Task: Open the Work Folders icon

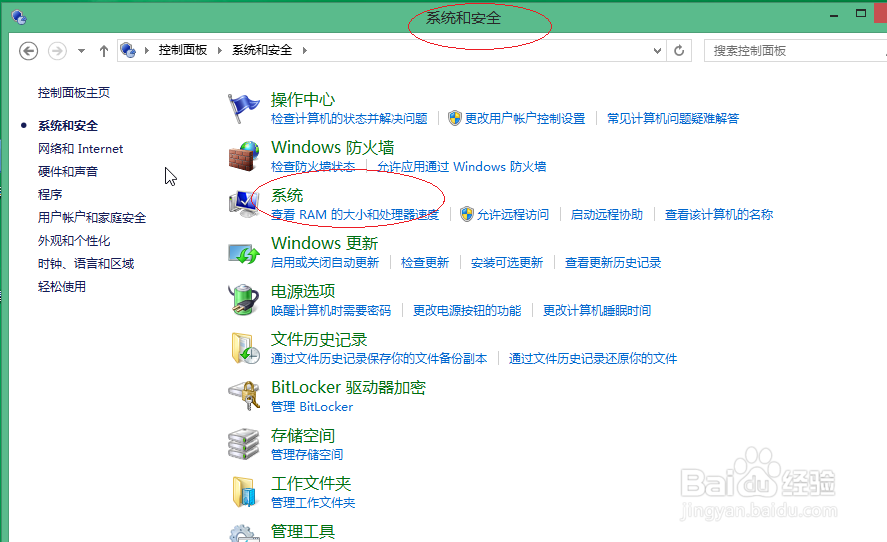Action: pyautogui.click(x=244, y=491)
